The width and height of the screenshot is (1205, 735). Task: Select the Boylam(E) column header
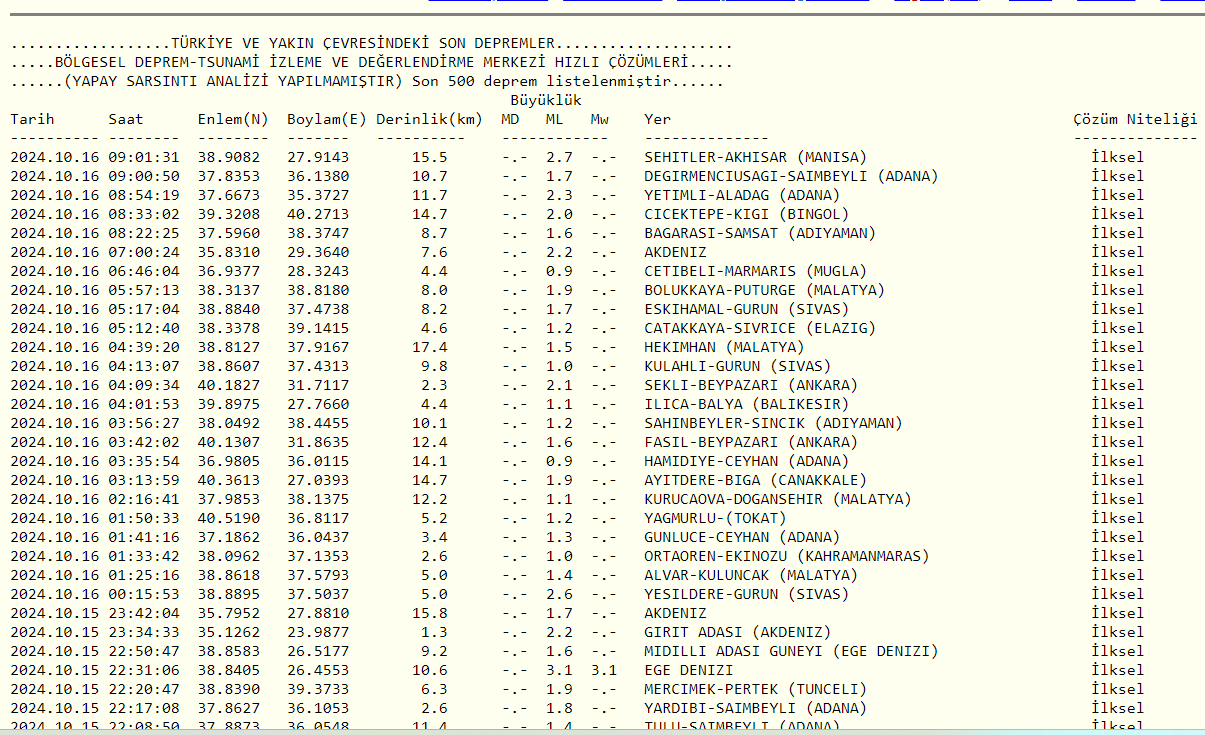(x=326, y=119)
